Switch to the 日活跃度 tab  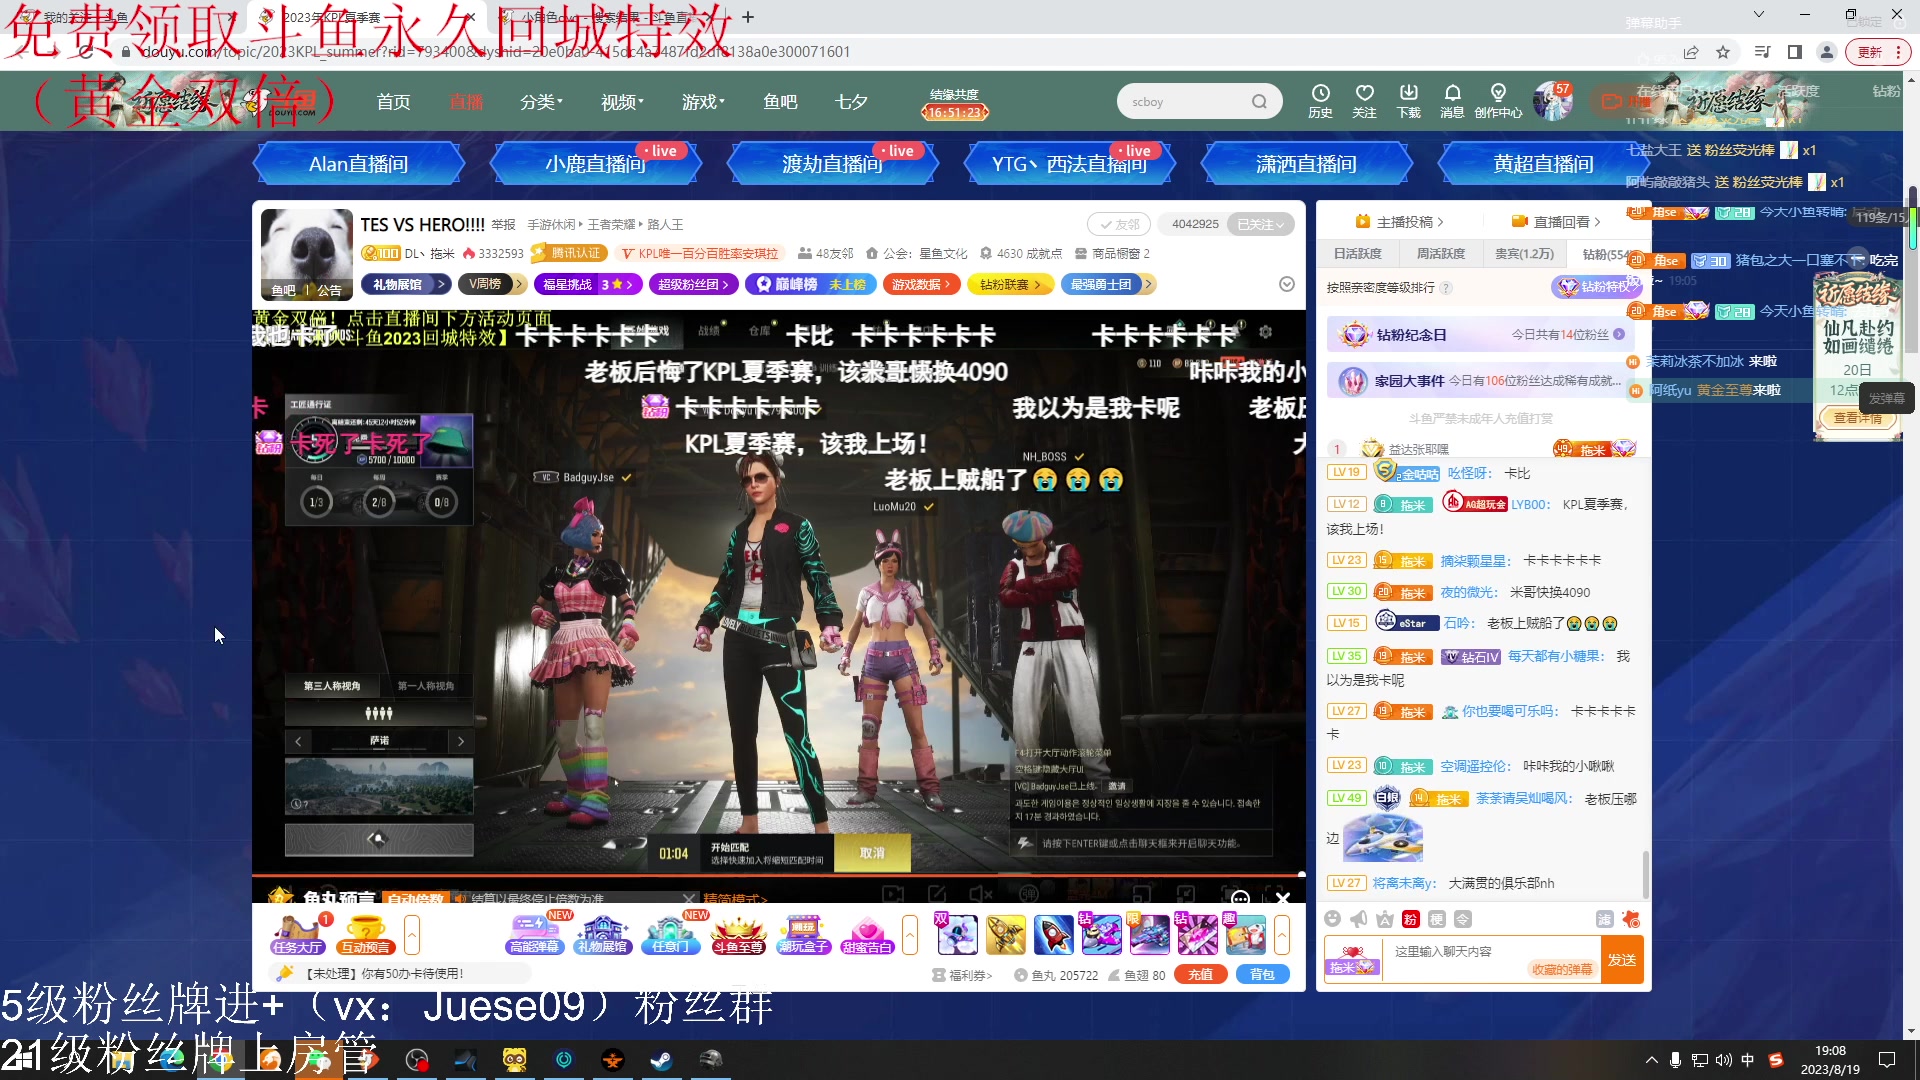(x=1357, y=253)
